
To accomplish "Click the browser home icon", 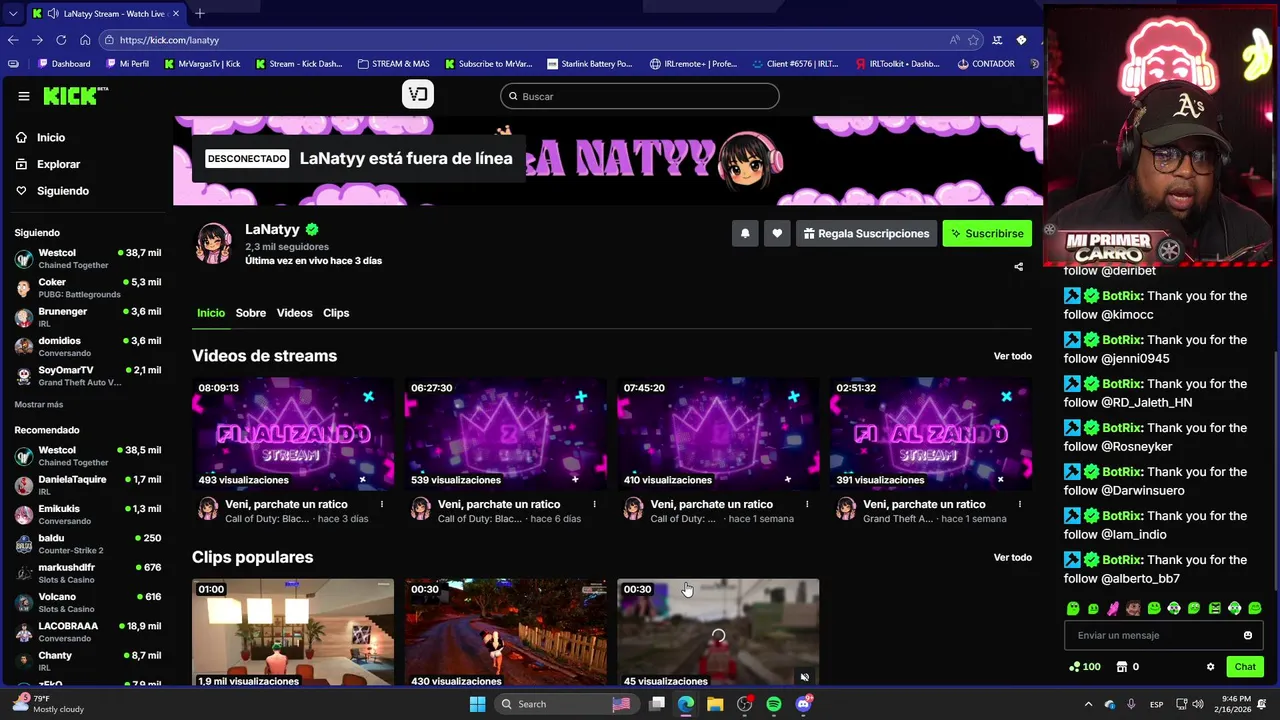I will (x=85, y=40).
